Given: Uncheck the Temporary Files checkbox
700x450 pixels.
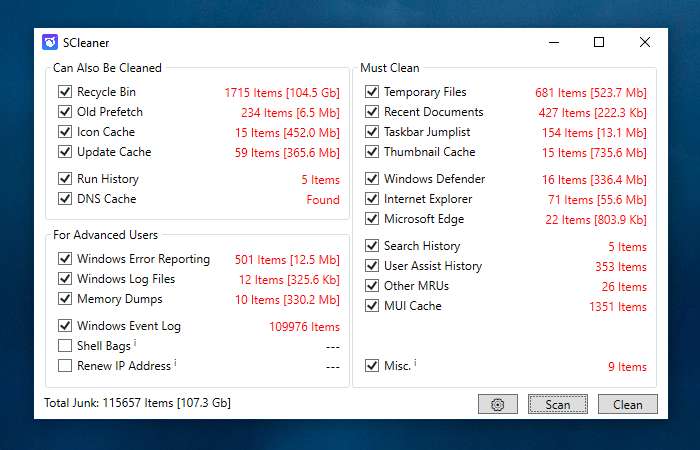Looking at the screenshot, I should pos(372,92).
